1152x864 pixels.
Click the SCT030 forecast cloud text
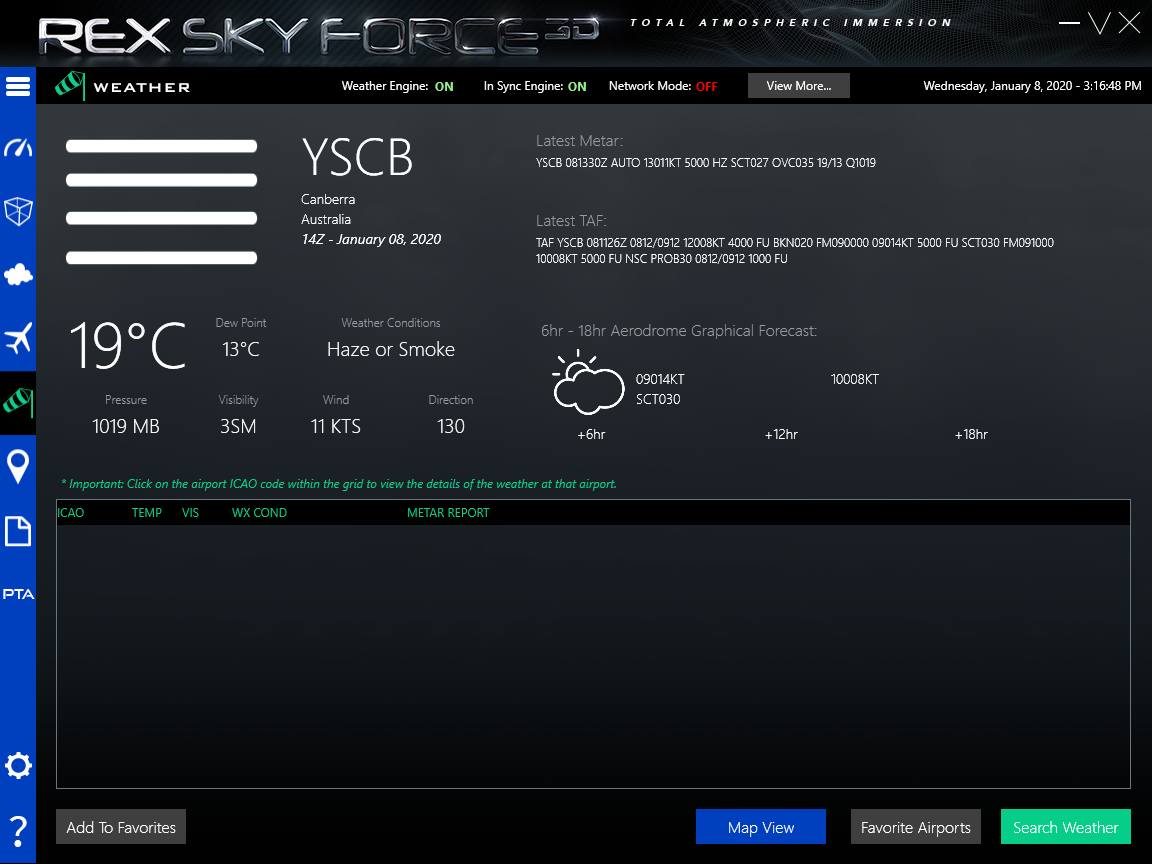(x=658, y=399)
